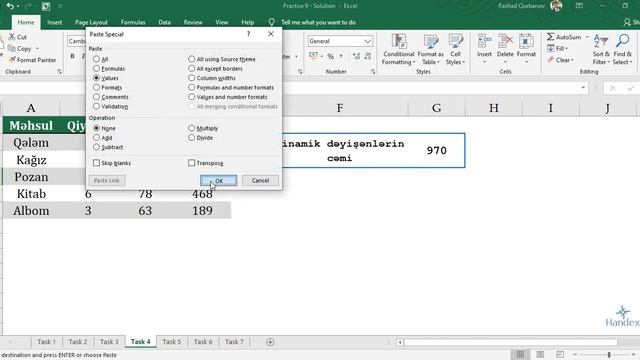Click the AutoSum sigma icon
Screen dimensions: 640x360
551,37
